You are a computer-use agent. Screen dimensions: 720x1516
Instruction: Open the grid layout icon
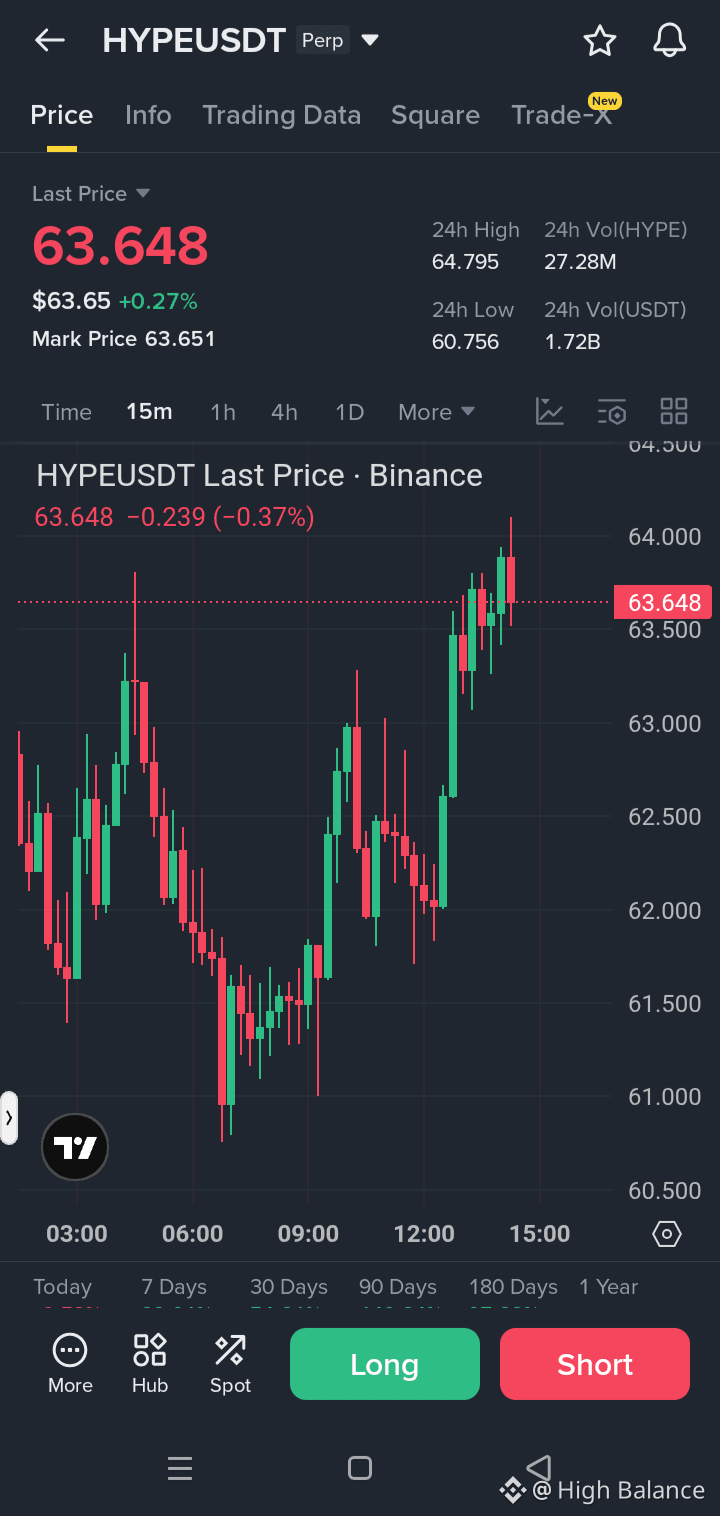click(x=674, y=411)
